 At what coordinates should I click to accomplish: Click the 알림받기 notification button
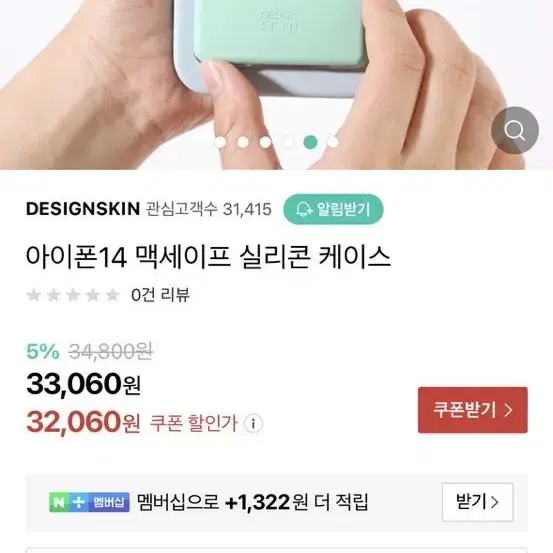[x=333, y=209]
